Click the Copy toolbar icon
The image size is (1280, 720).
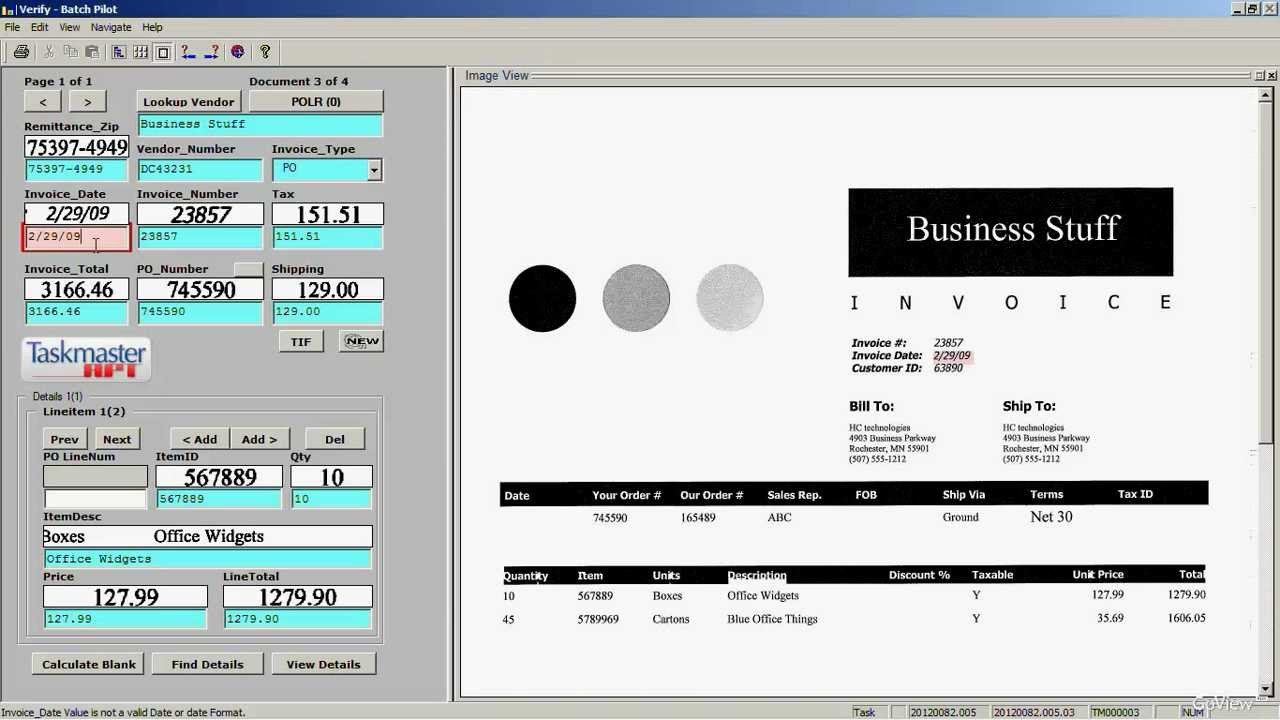pos(70,52)
